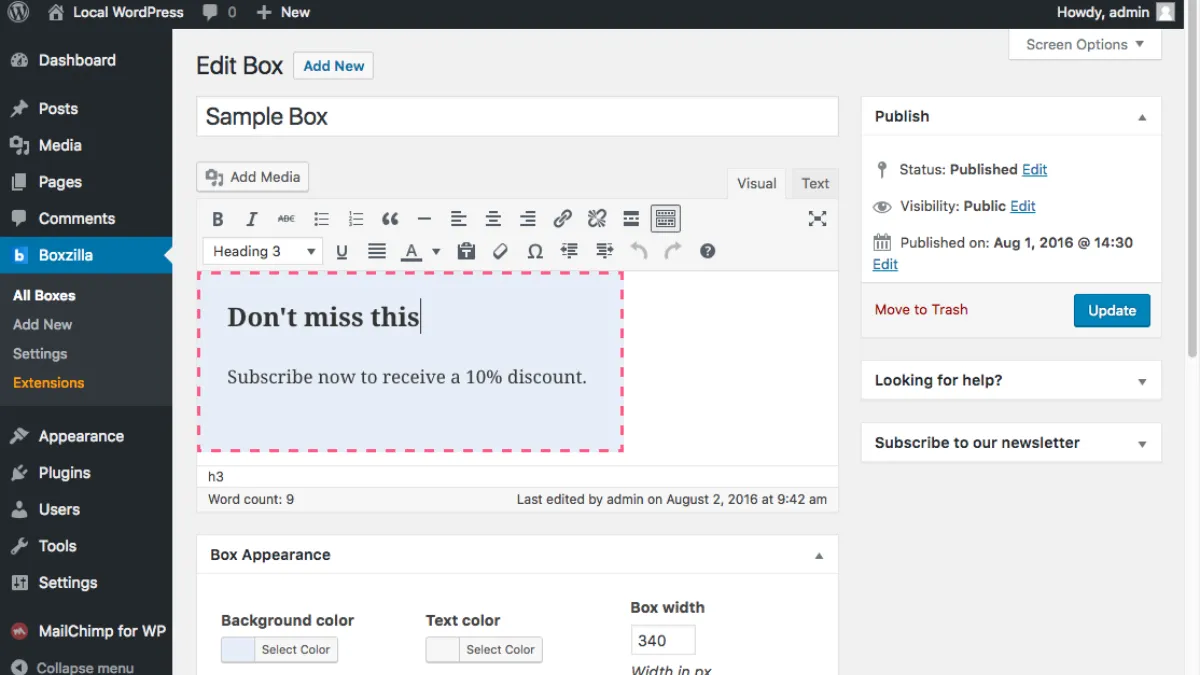1200x675 pixels.
Task: Toggle bold formatting in the editor toolbar
Action: 218,219
